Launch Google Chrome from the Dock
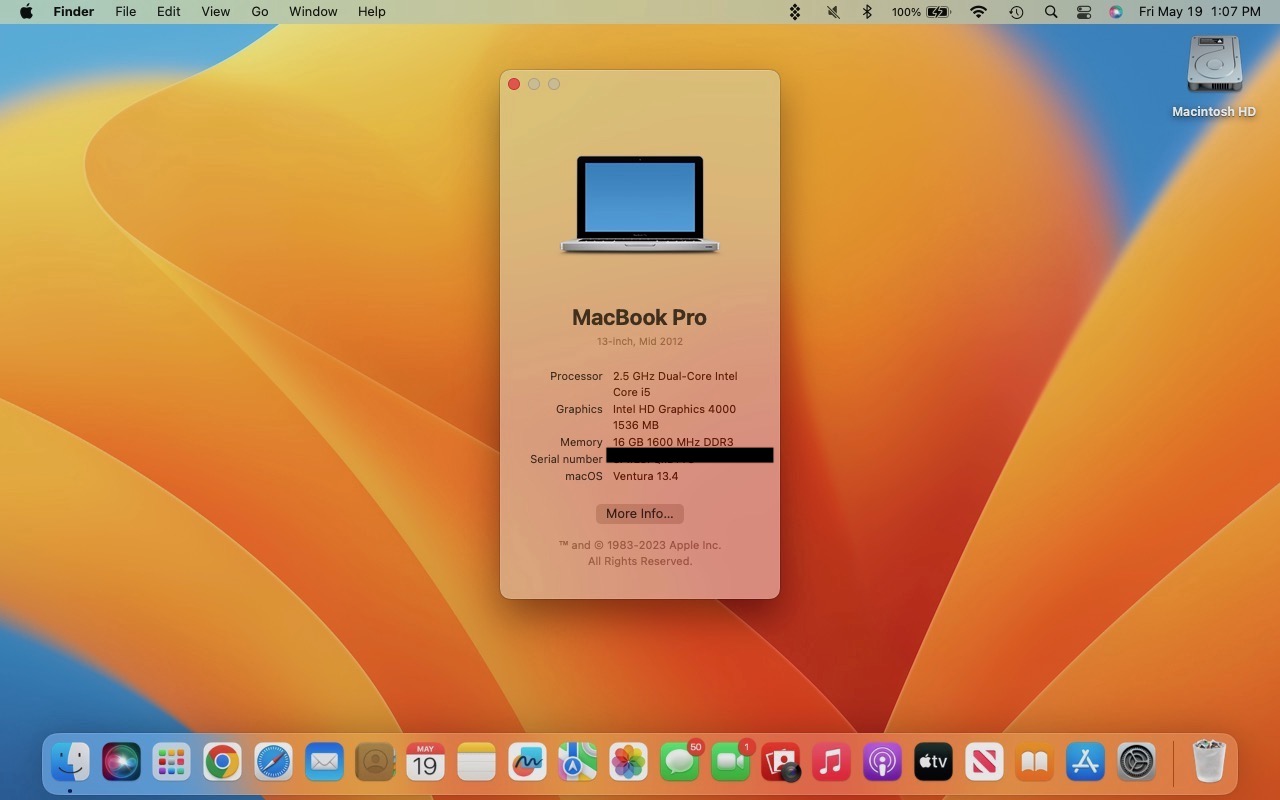Image resolution: width=1280 pixels, height=800 pixels. 223,763
